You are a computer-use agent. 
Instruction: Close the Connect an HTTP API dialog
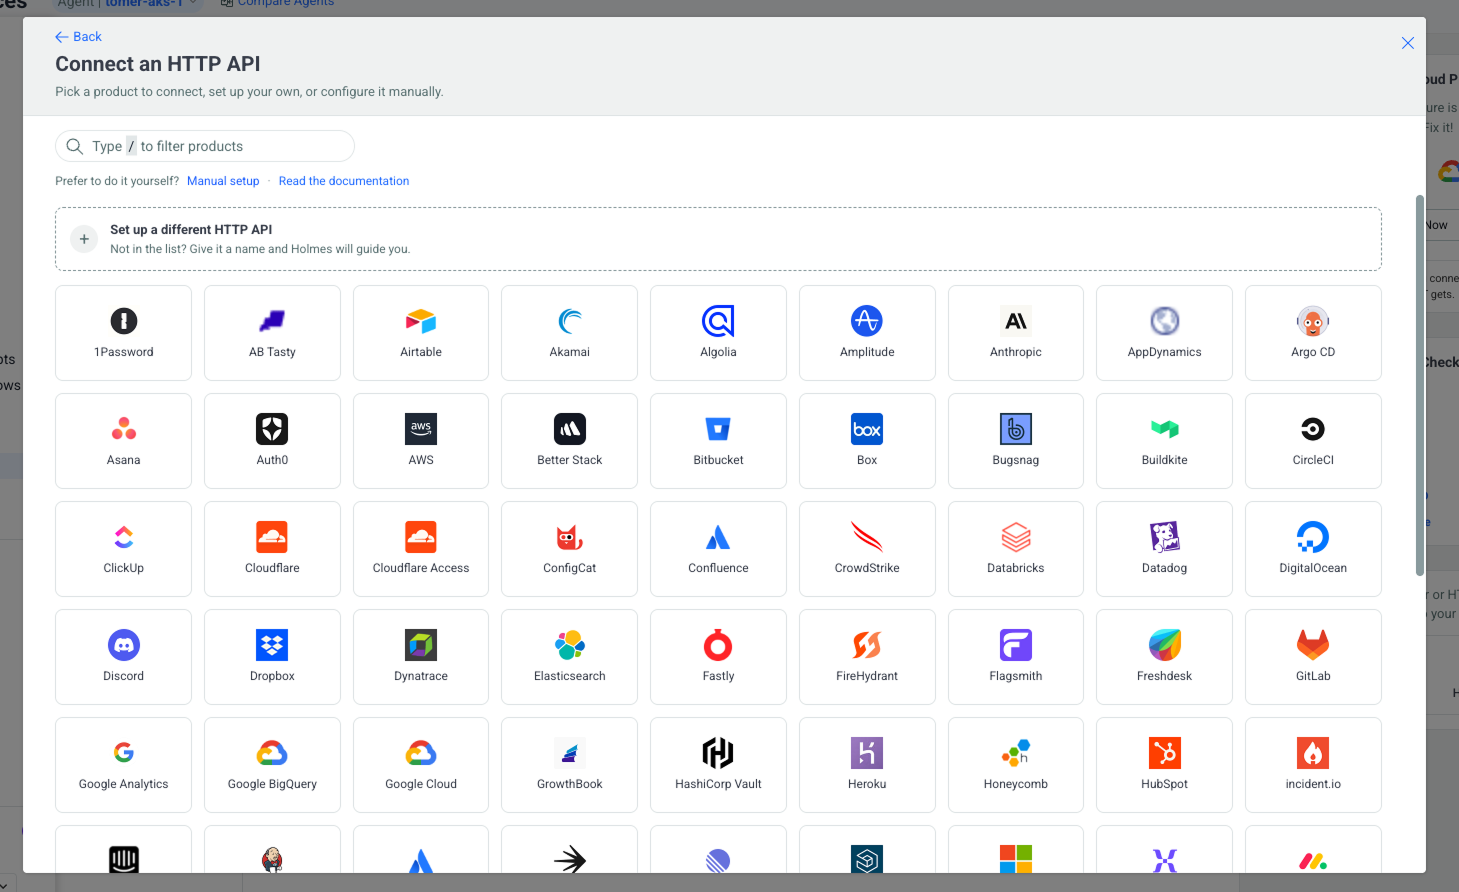(x=1408, y=43)
